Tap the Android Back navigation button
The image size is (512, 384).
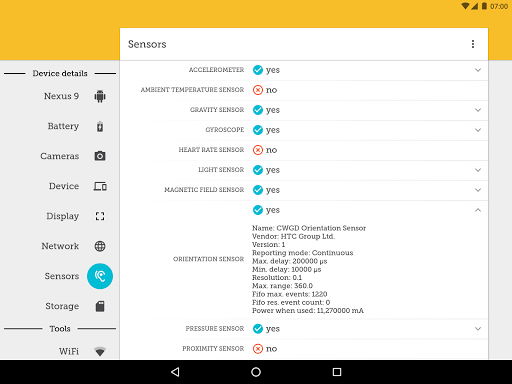(175, 372)
